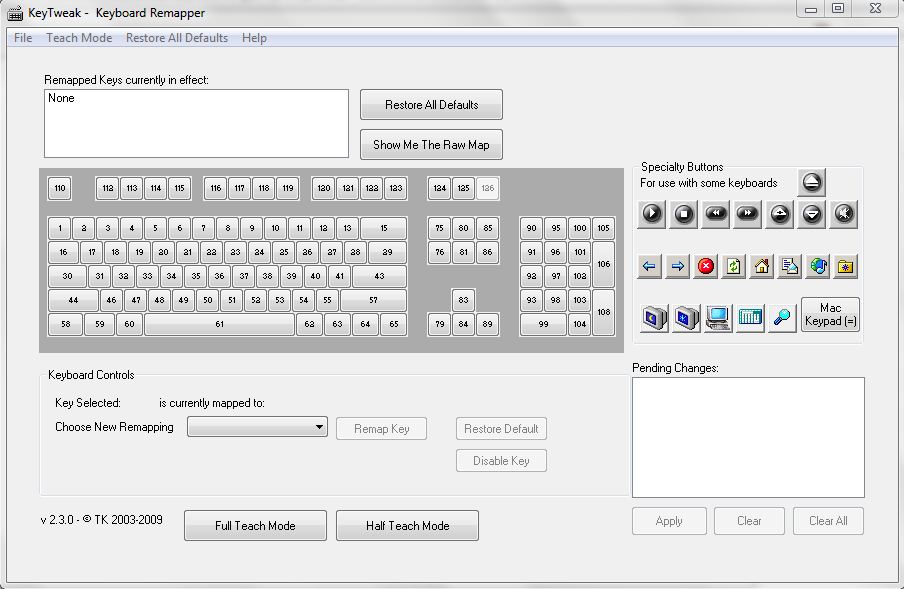The image size is (904, 589).
Task: Select keyboard key 16
Action: click(x=63, y=252)
